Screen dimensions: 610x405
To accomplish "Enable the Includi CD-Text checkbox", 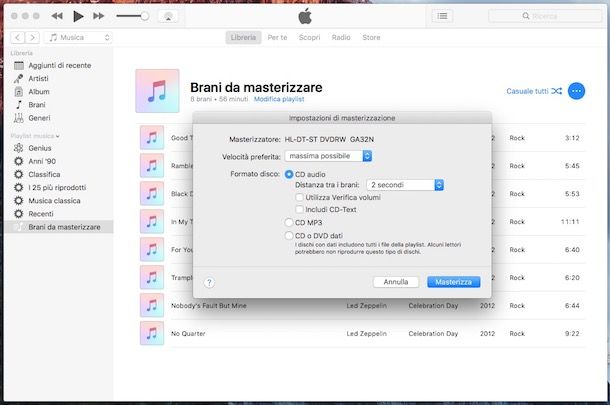I will pos(300,209).
